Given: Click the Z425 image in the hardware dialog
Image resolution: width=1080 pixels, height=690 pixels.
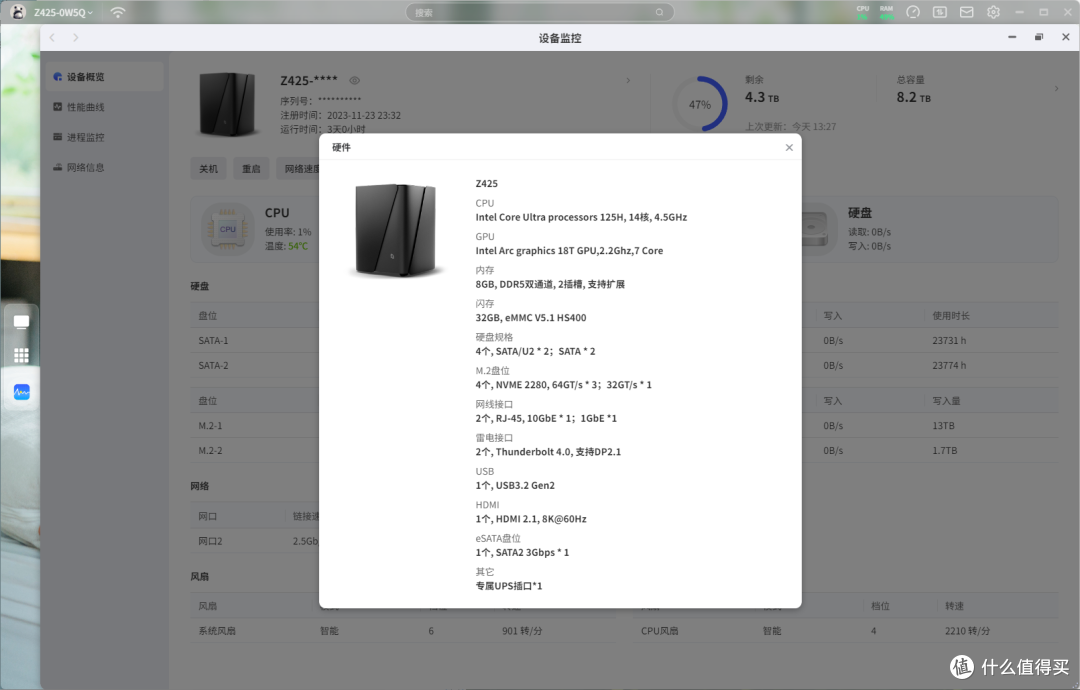Looking at the screenshot, I should [395, 230].
